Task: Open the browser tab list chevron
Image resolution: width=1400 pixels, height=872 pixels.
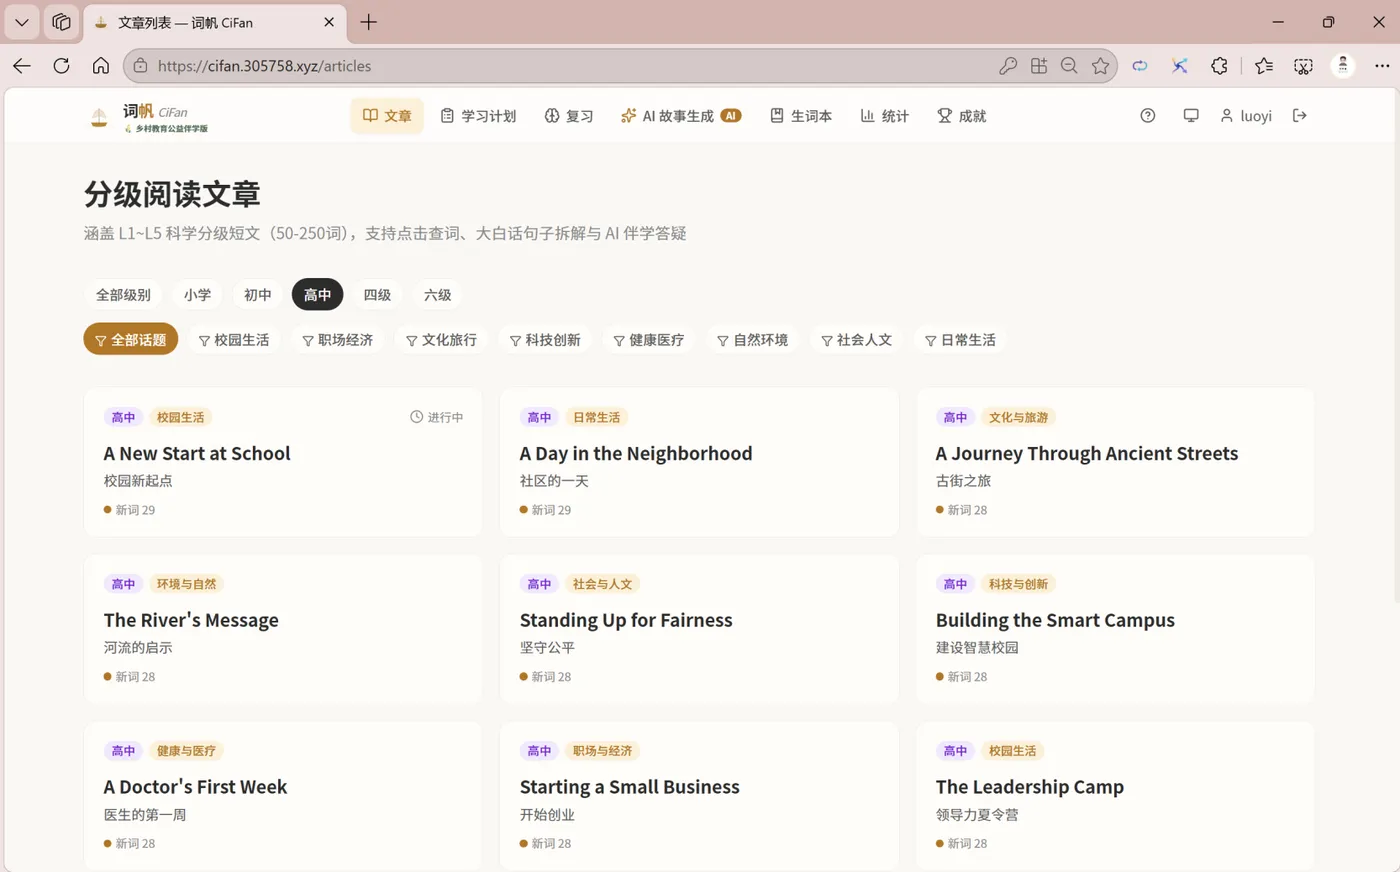Action: [22, 22]
